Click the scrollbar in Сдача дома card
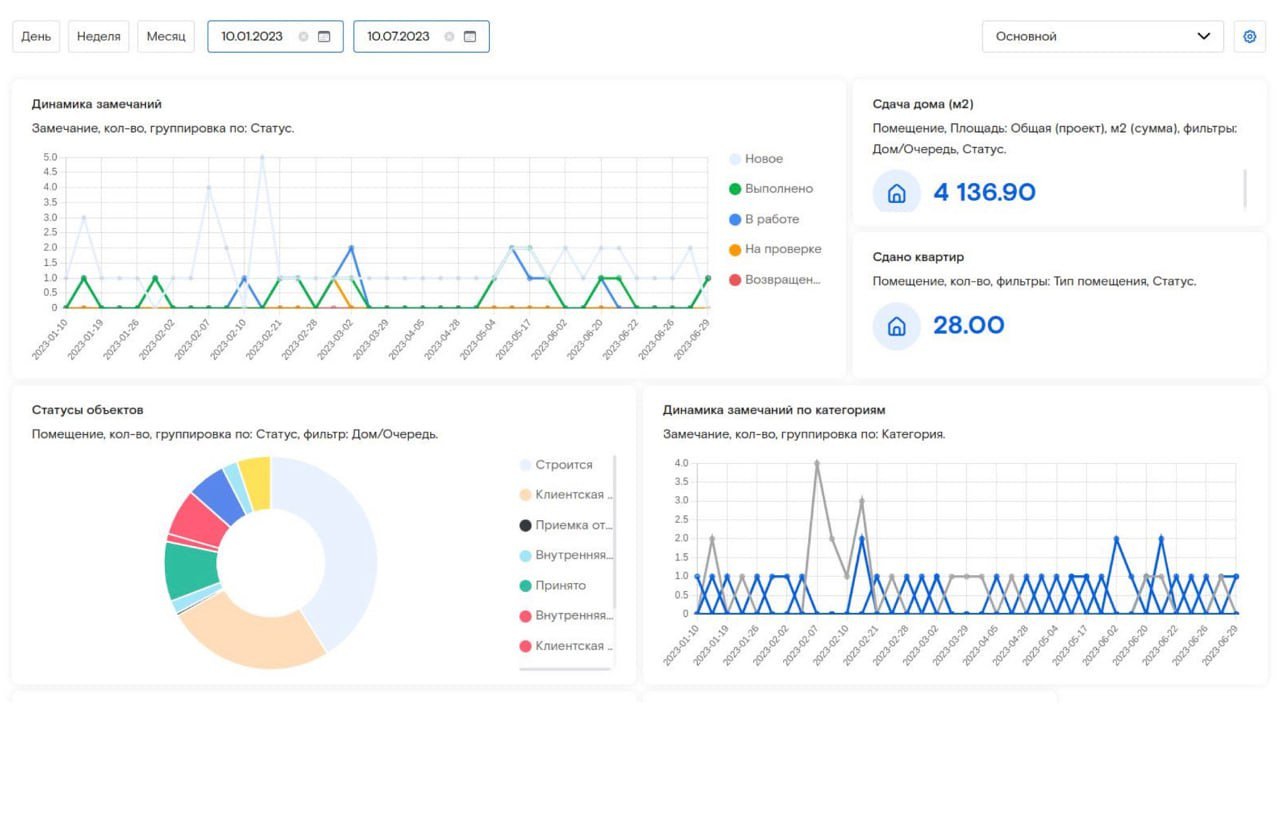 pyautogui.click(x=1245, y=188)
